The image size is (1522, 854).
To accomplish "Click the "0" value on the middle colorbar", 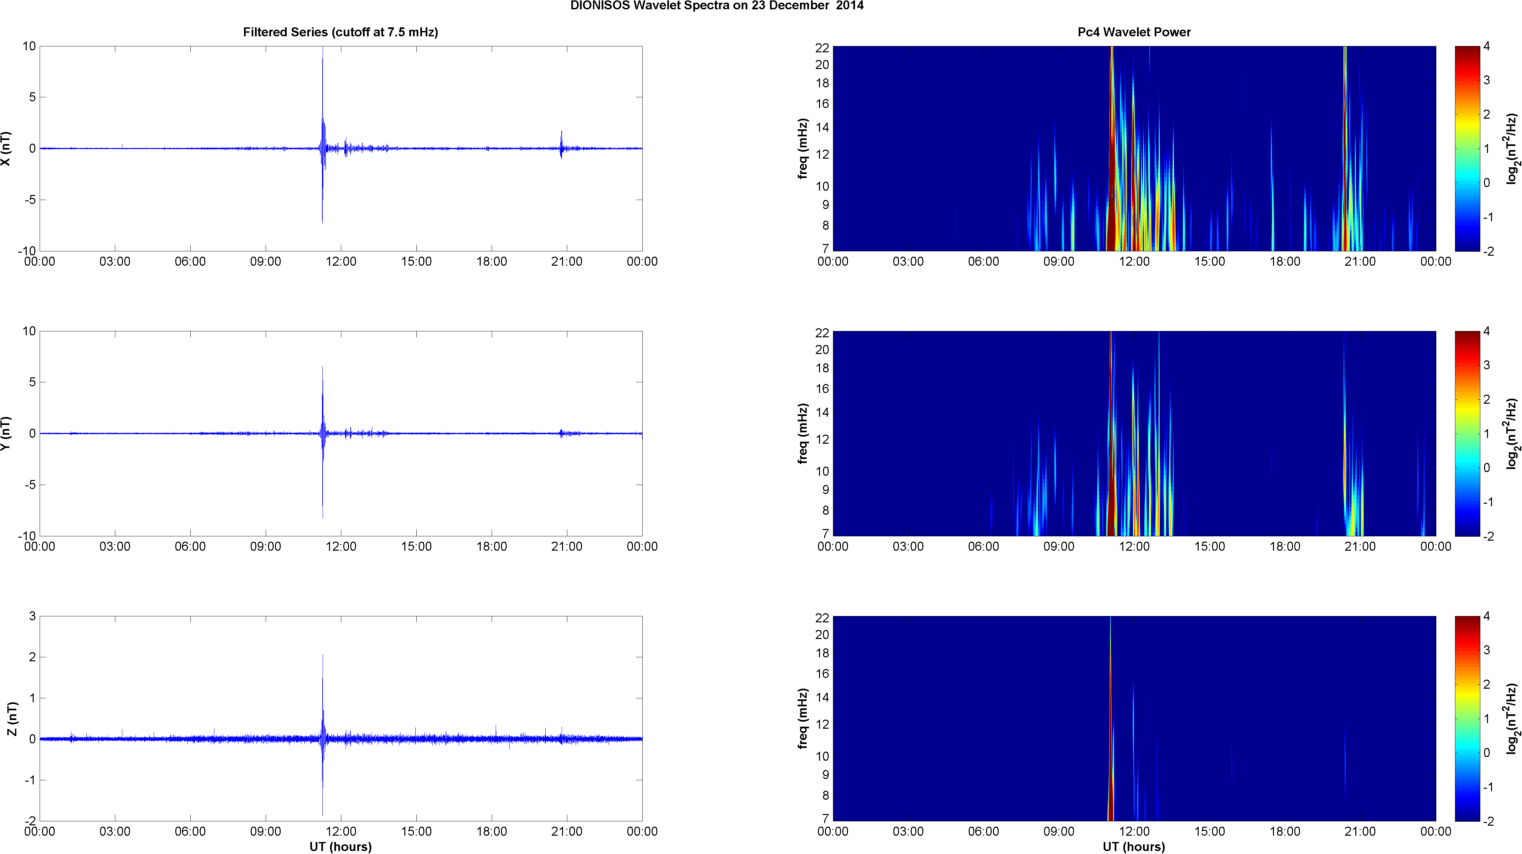I will (x=1487, y=467).
